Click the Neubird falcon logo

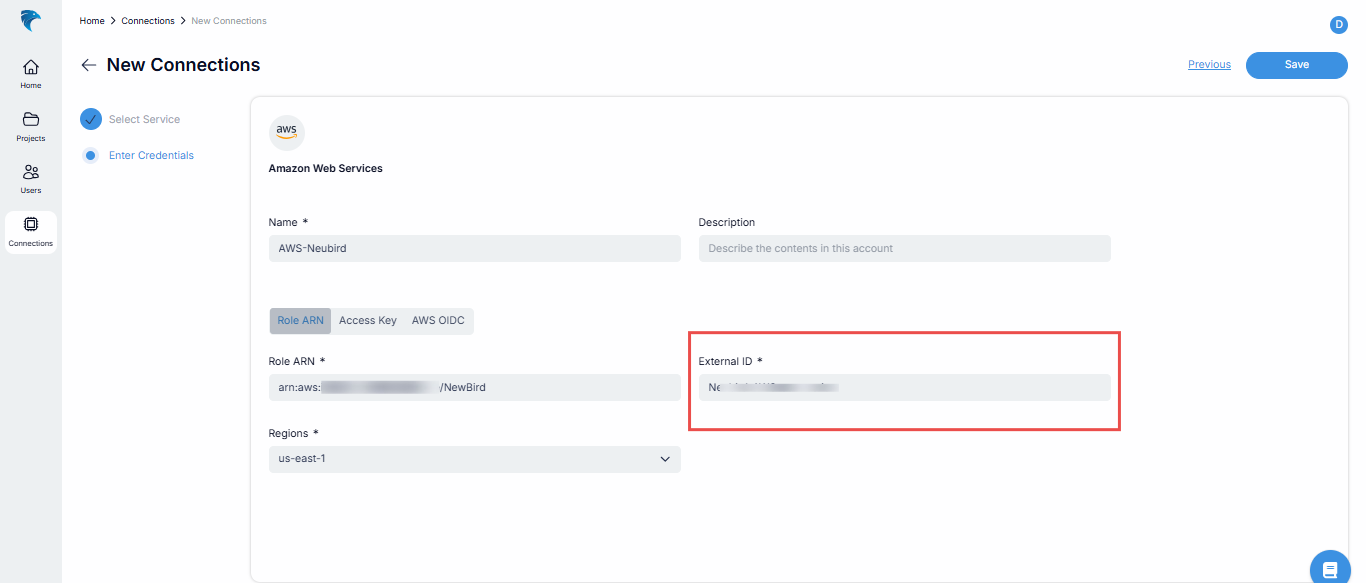tap(31, 20)
